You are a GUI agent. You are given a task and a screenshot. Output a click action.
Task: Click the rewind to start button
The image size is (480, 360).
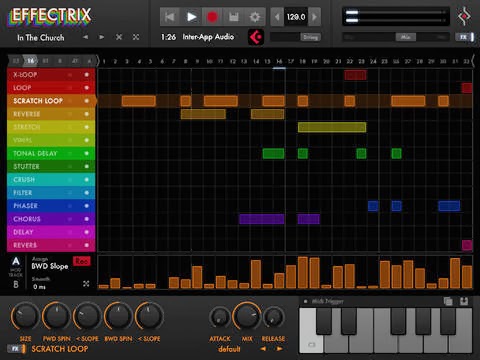170,17
